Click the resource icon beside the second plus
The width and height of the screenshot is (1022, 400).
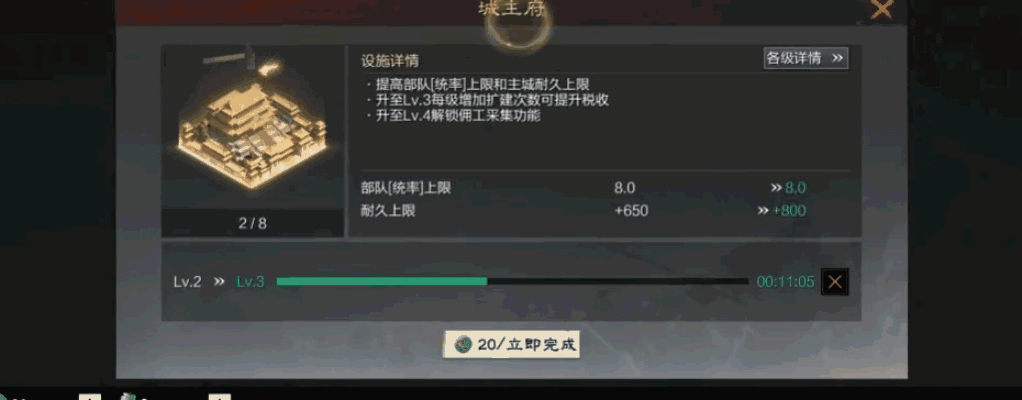[x=128, y=396]
